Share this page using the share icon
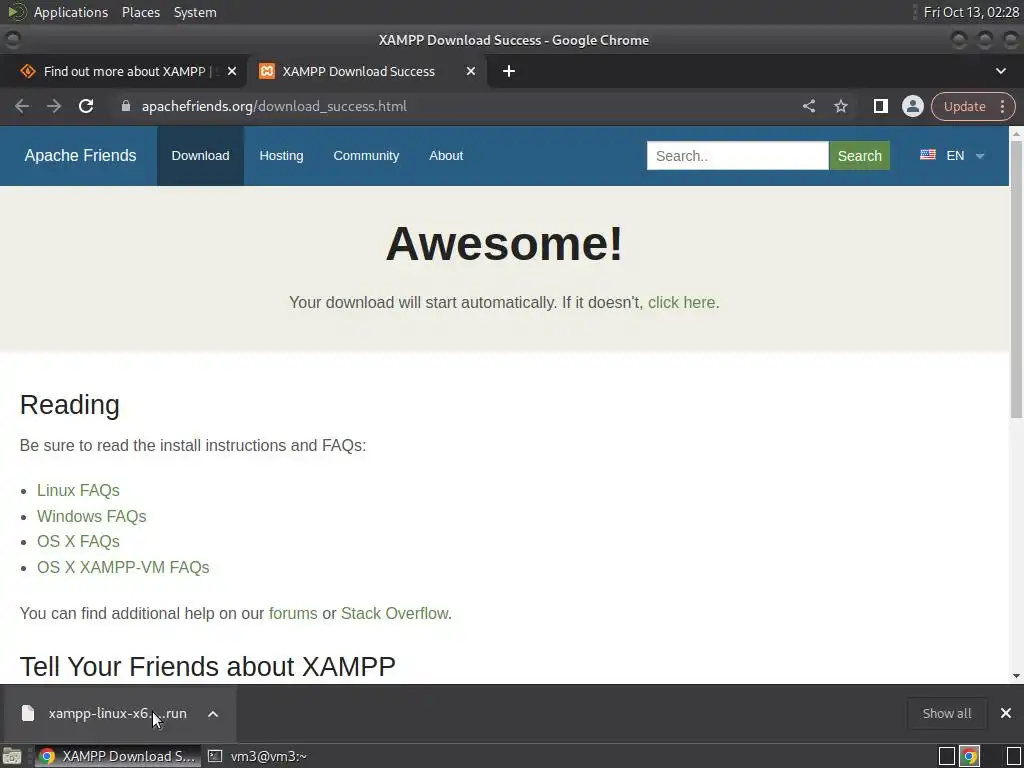The height and width of the screenshot is (768, 1024). (x=808, y=106)
